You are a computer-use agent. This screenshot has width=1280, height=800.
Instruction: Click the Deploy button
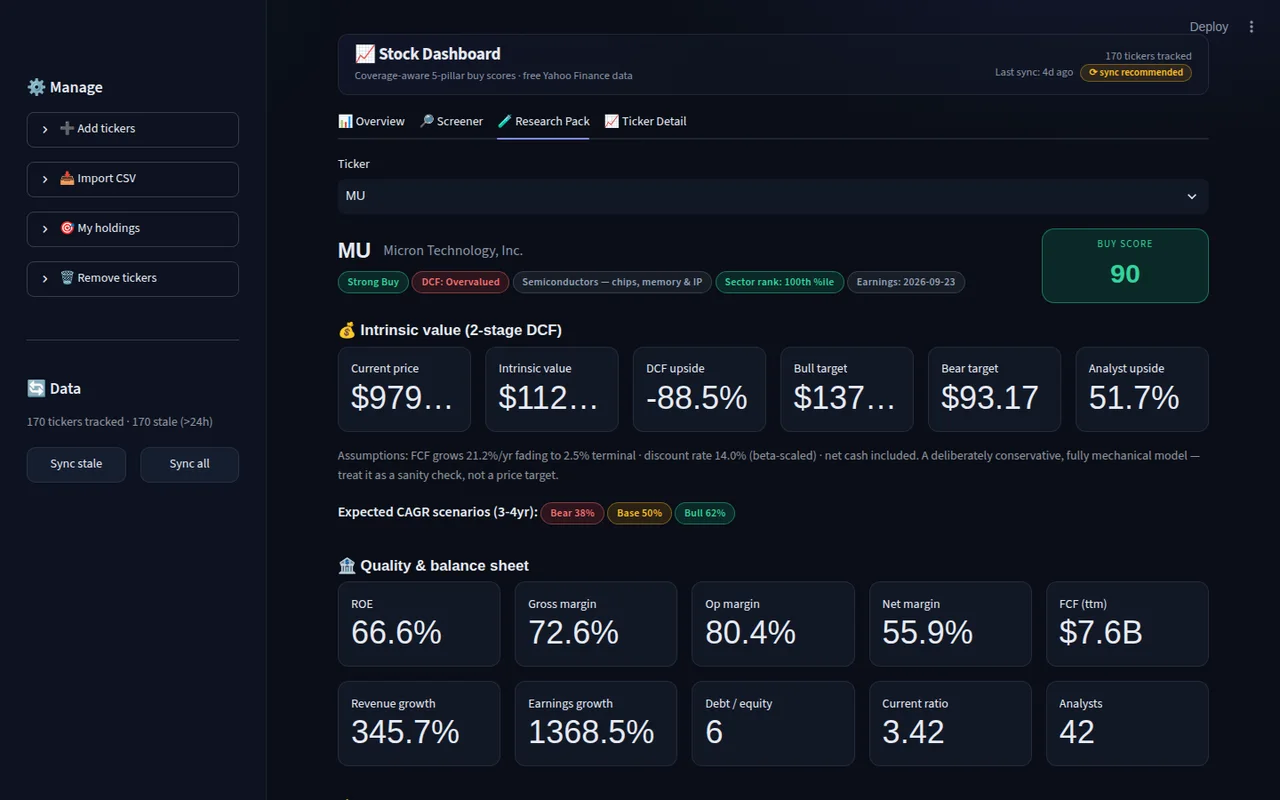1208,27
